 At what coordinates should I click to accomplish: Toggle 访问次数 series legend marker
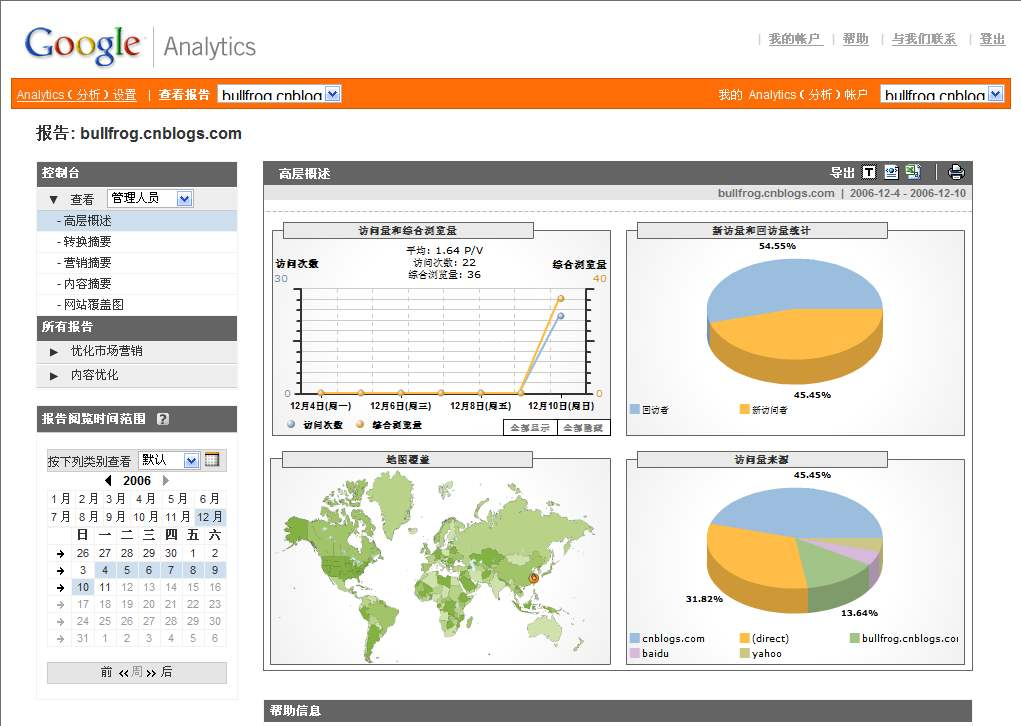coord(291,425)
